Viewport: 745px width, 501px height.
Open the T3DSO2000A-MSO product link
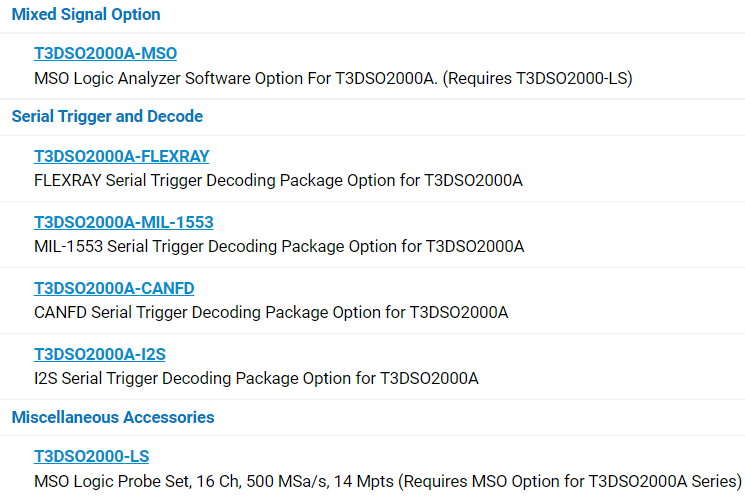tap(105, 54)
